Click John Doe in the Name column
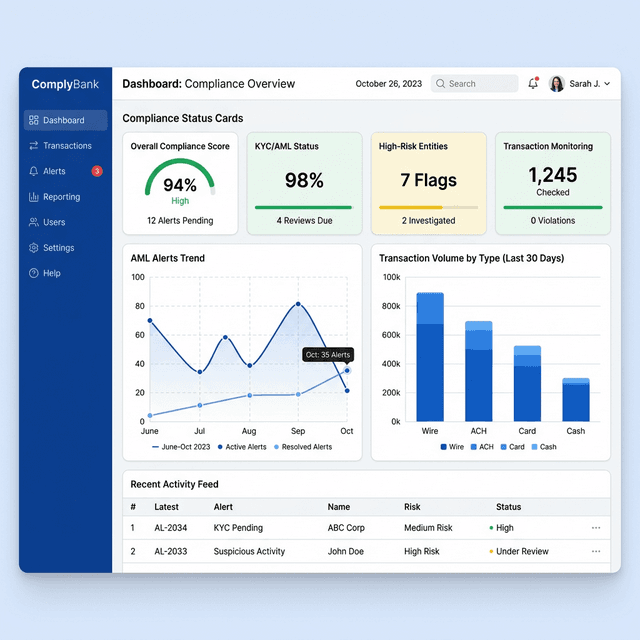The image size is (640, 640). tap(345, 551)
